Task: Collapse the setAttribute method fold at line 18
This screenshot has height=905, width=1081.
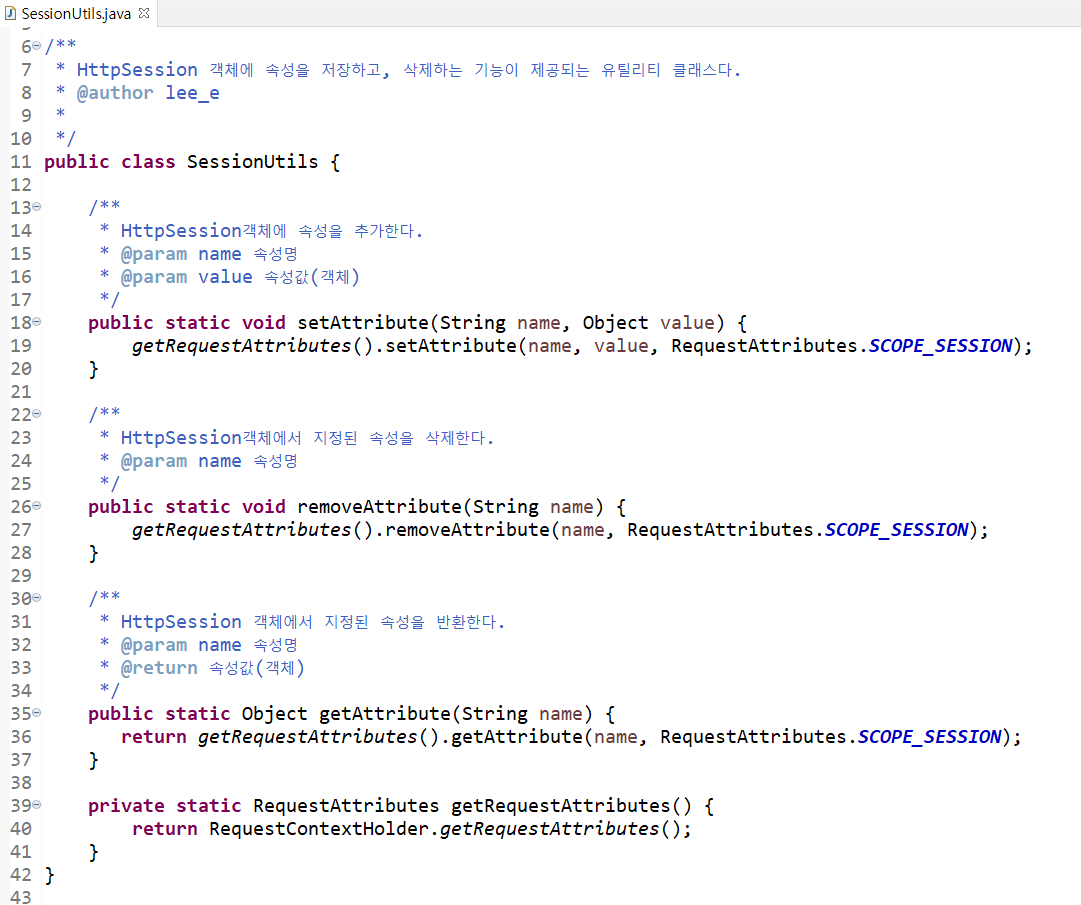Action: tap(37, 322)
